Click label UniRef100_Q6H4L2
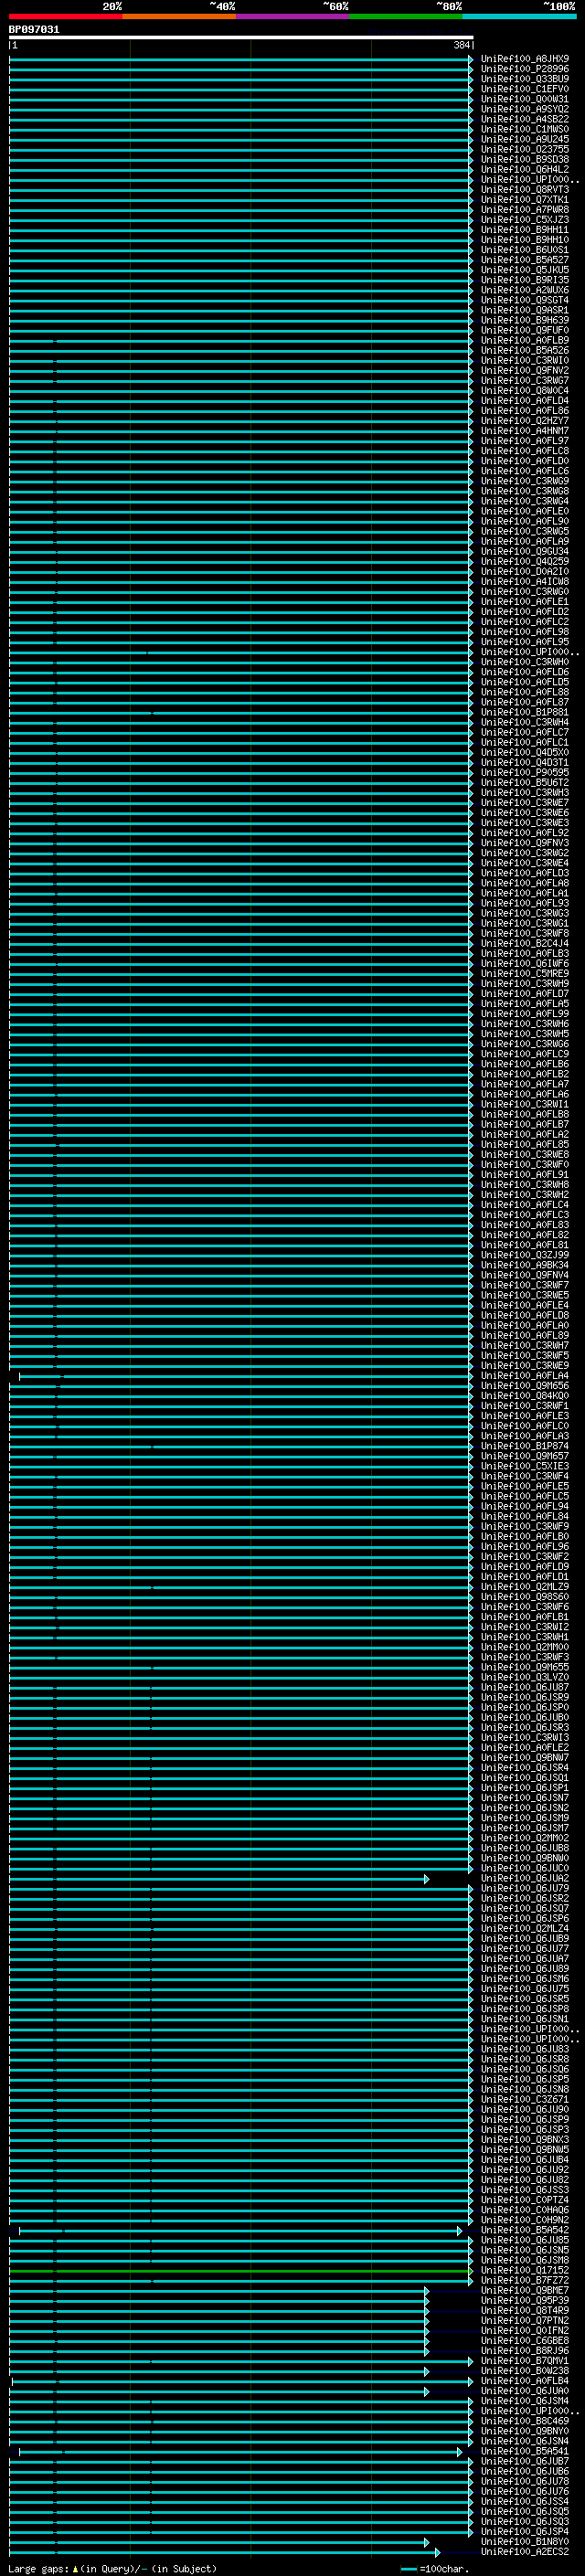 pyautogui.click(x=525, y=169)
